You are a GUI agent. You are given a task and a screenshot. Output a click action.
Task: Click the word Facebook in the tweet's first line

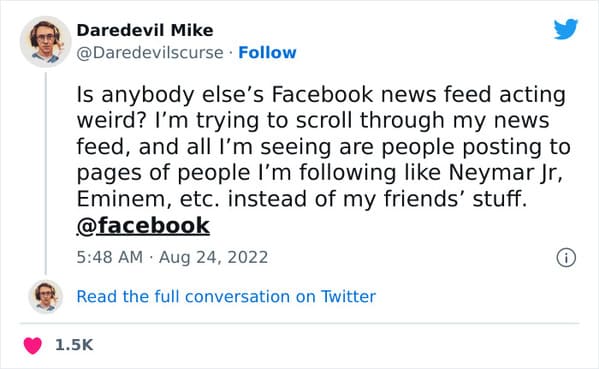click(x=322, y=95)
